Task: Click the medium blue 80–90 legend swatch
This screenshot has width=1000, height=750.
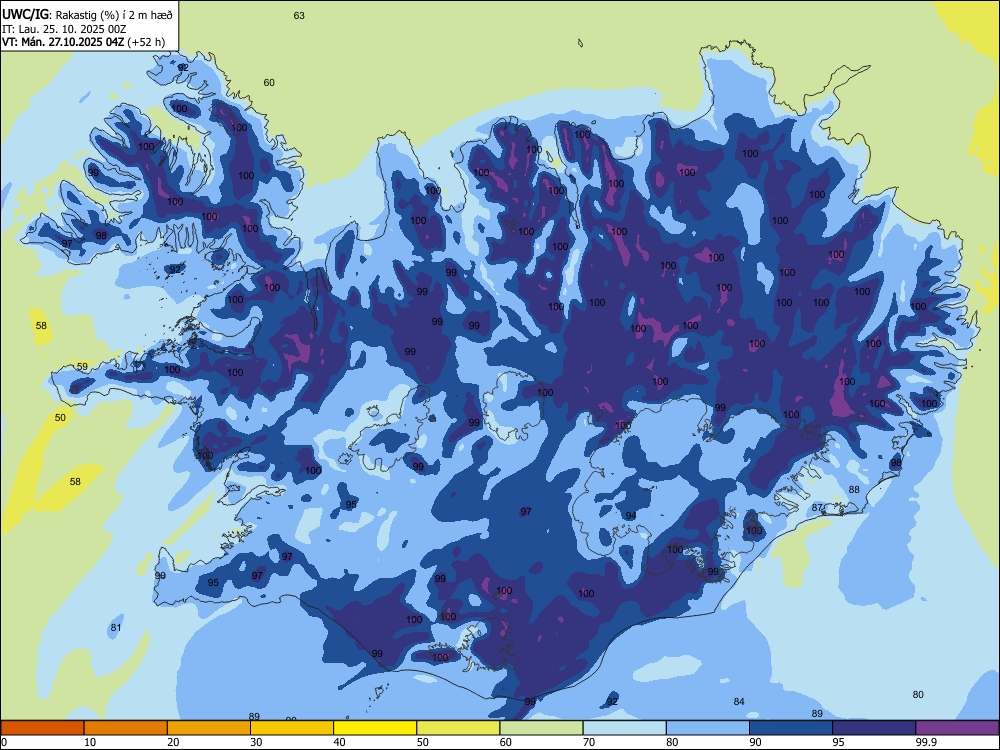Action: 708,728
